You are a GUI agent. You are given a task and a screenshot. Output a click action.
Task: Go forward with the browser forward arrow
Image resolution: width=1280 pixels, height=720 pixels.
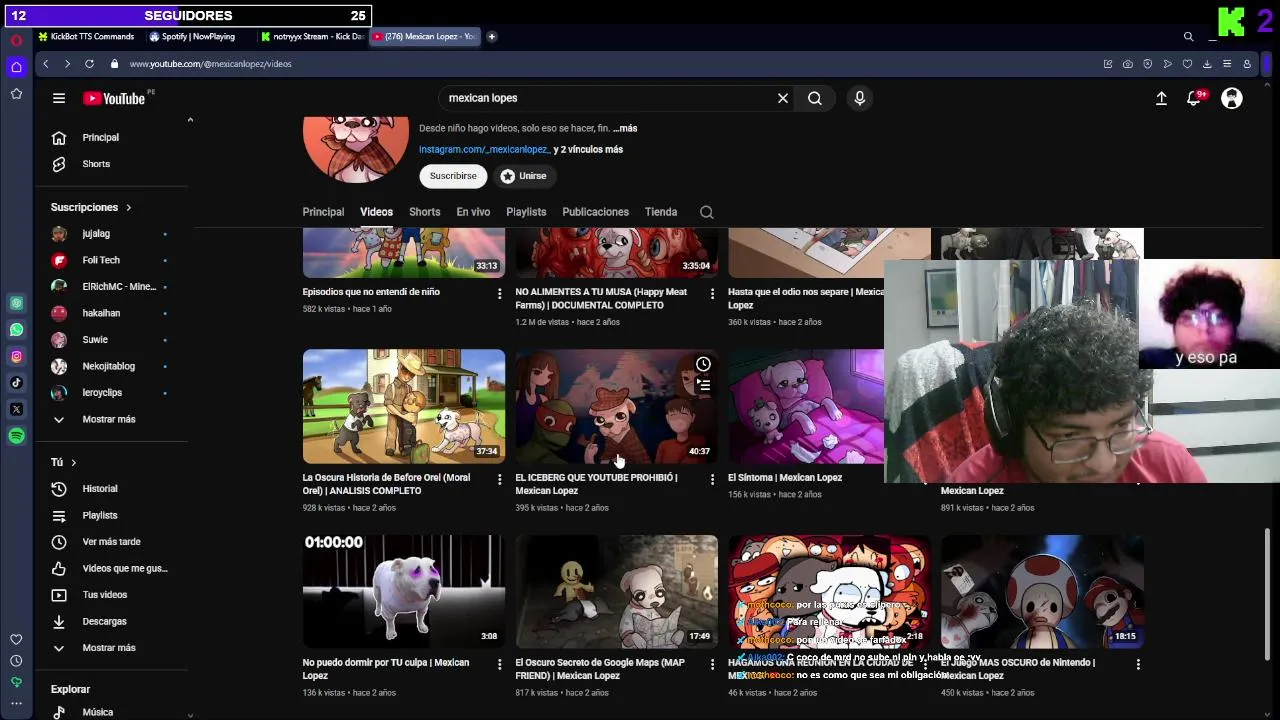[67, 64]
